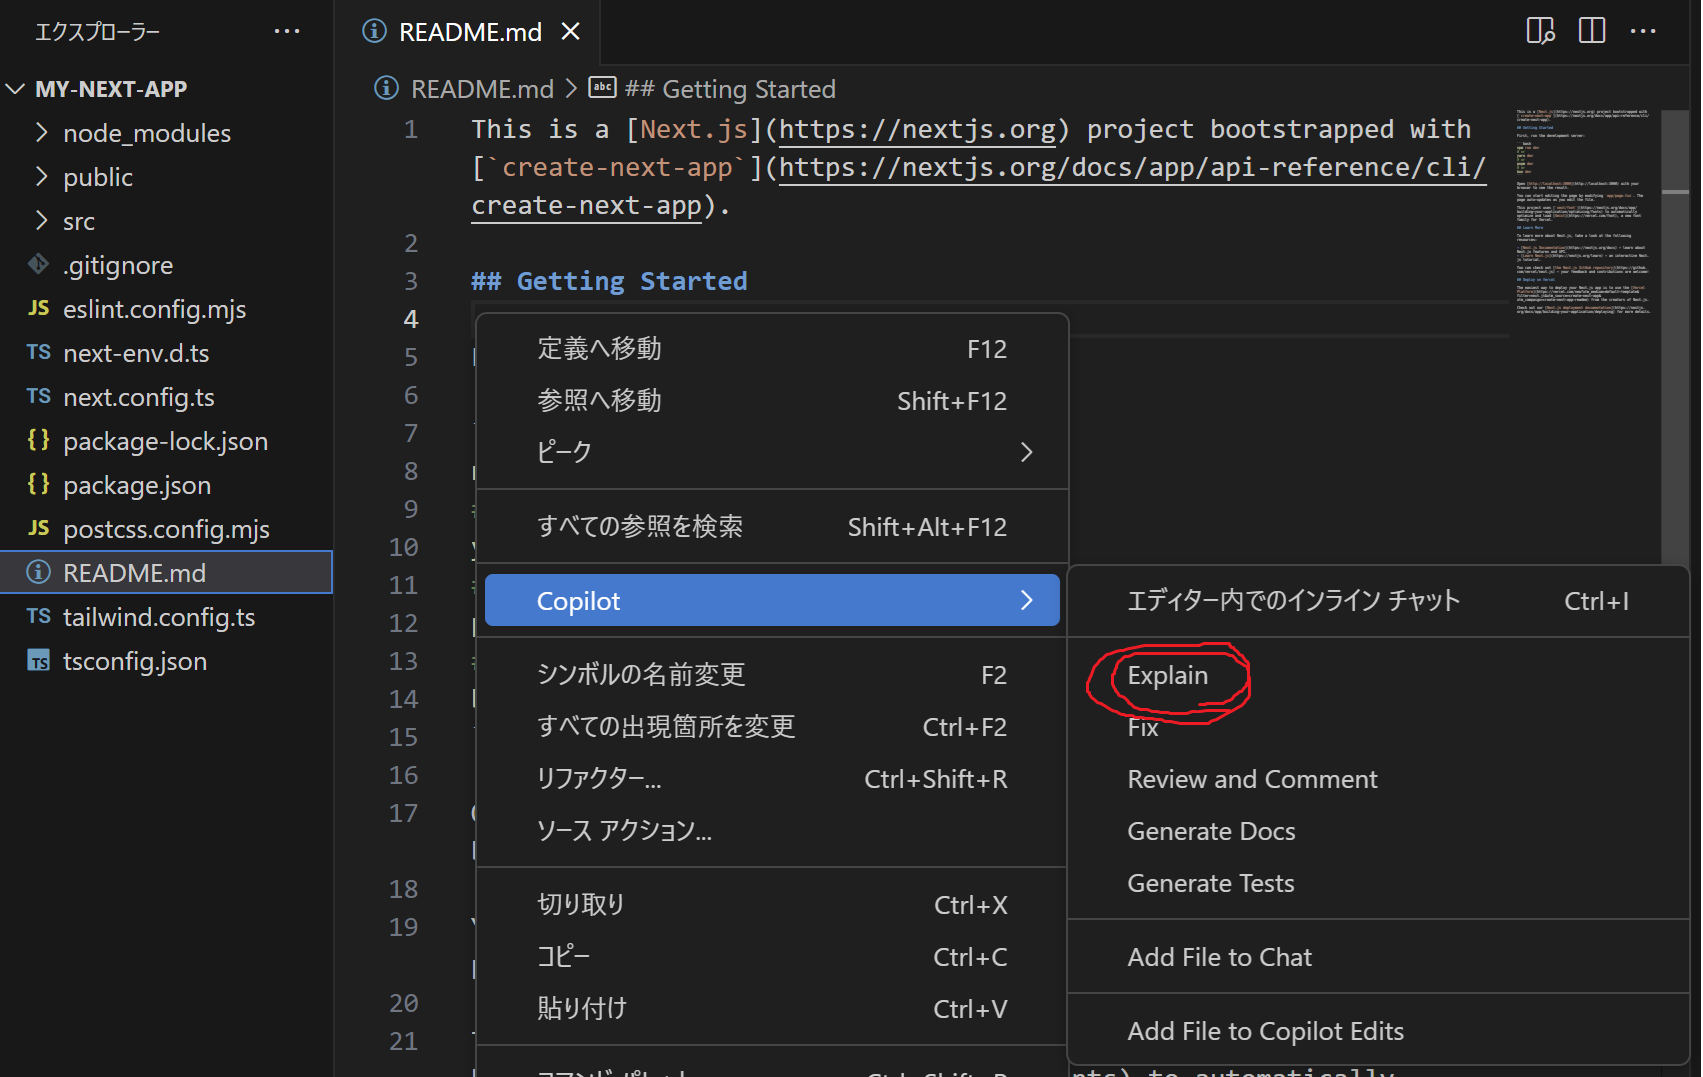The height and width of the screenshot is (1077, 1703).
Task: Collapse the MY-NEXT-APP root folder
Action: coord(16,89)
